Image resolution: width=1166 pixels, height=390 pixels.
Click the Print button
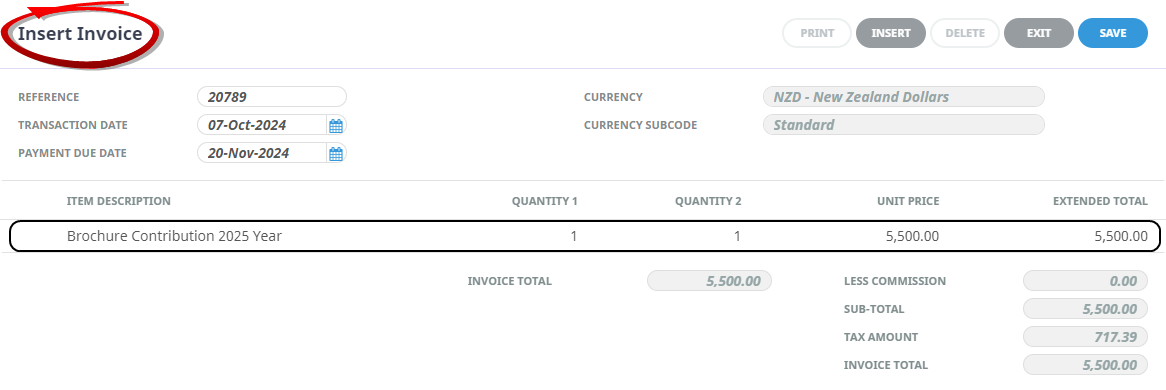click(816, 33)
